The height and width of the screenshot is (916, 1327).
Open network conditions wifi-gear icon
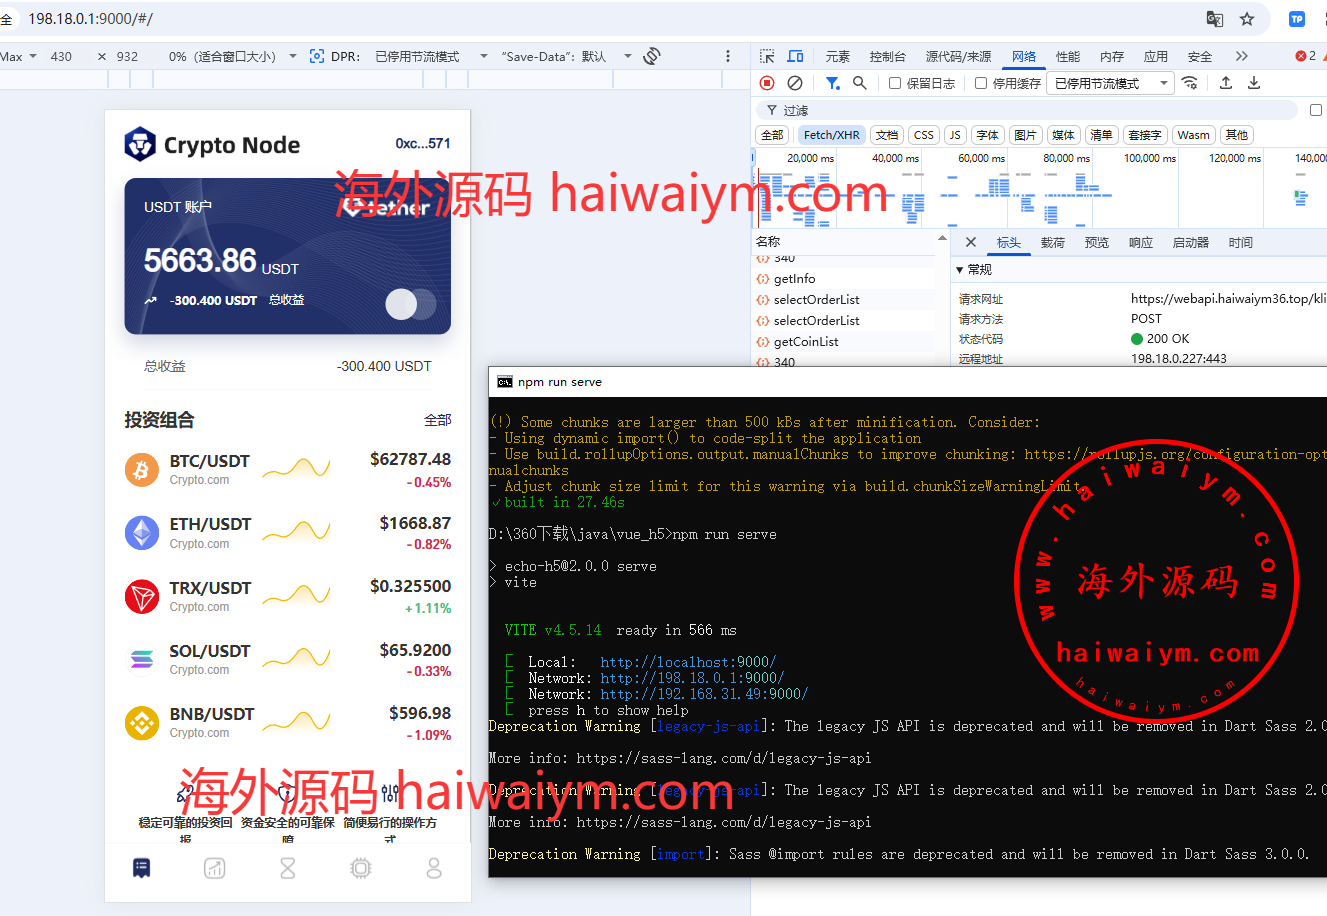(1190, 83)
